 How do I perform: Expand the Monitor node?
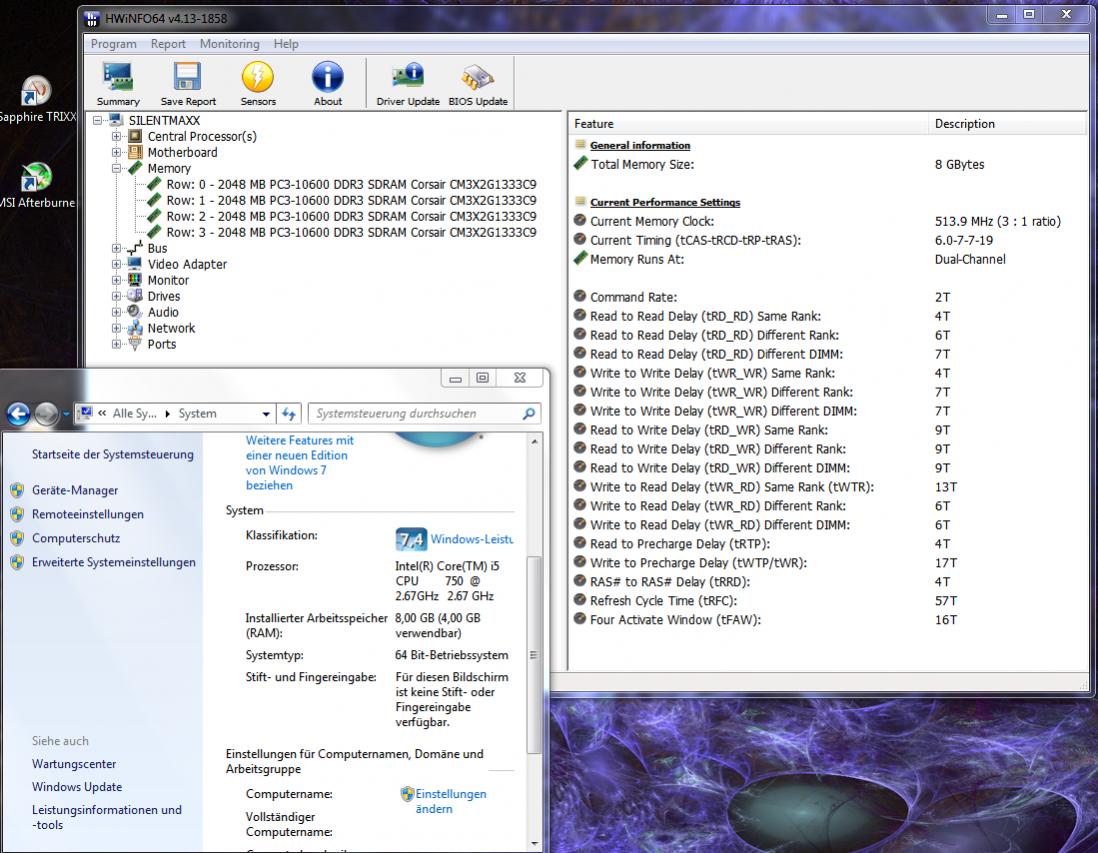(116, 281)
